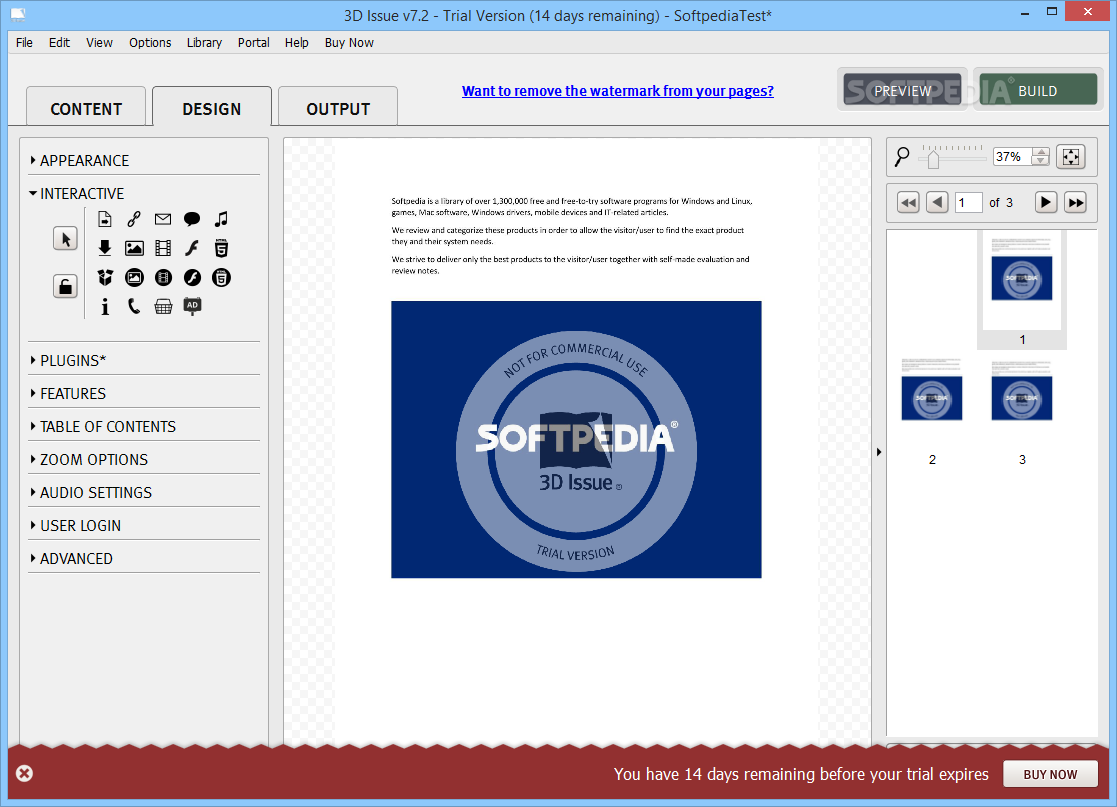Image resolution: width=1117 pixels, height=807 pixels.
Task: Expand the FEATURES section
Action: pyautogui.click(x=73, y=394)
